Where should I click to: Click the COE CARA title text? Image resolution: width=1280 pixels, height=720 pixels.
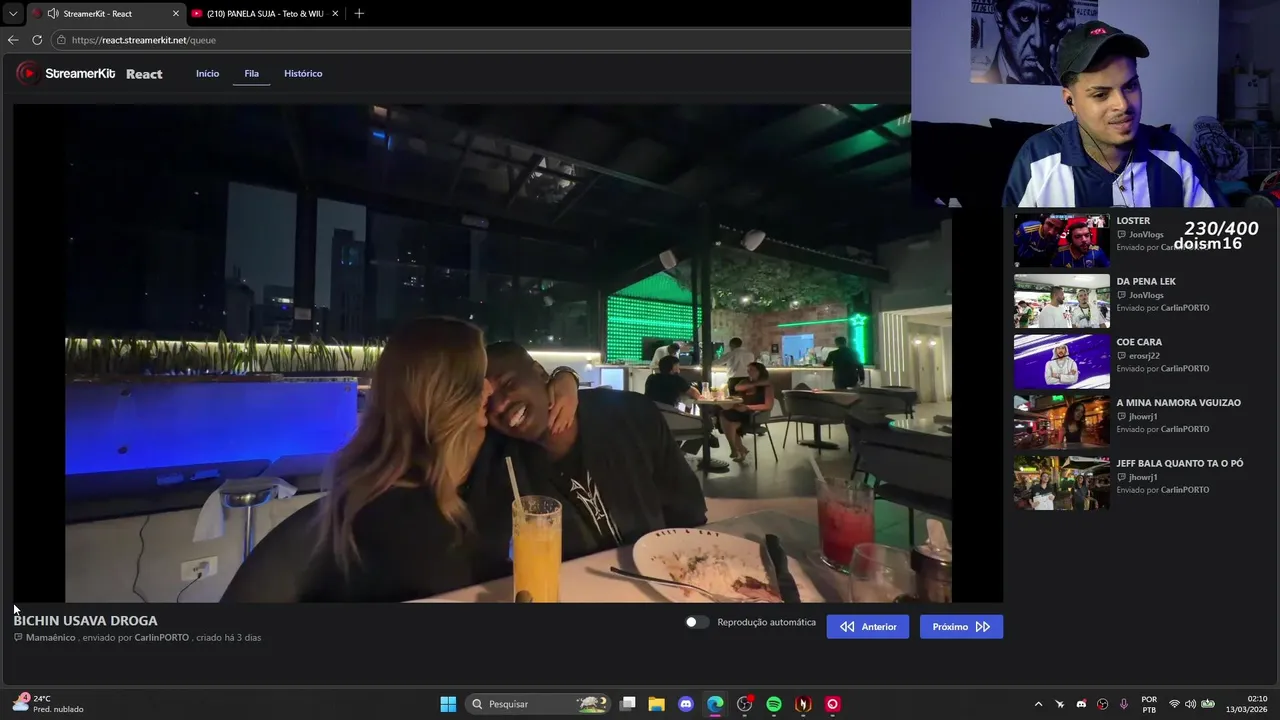[x=1139, y=342]
